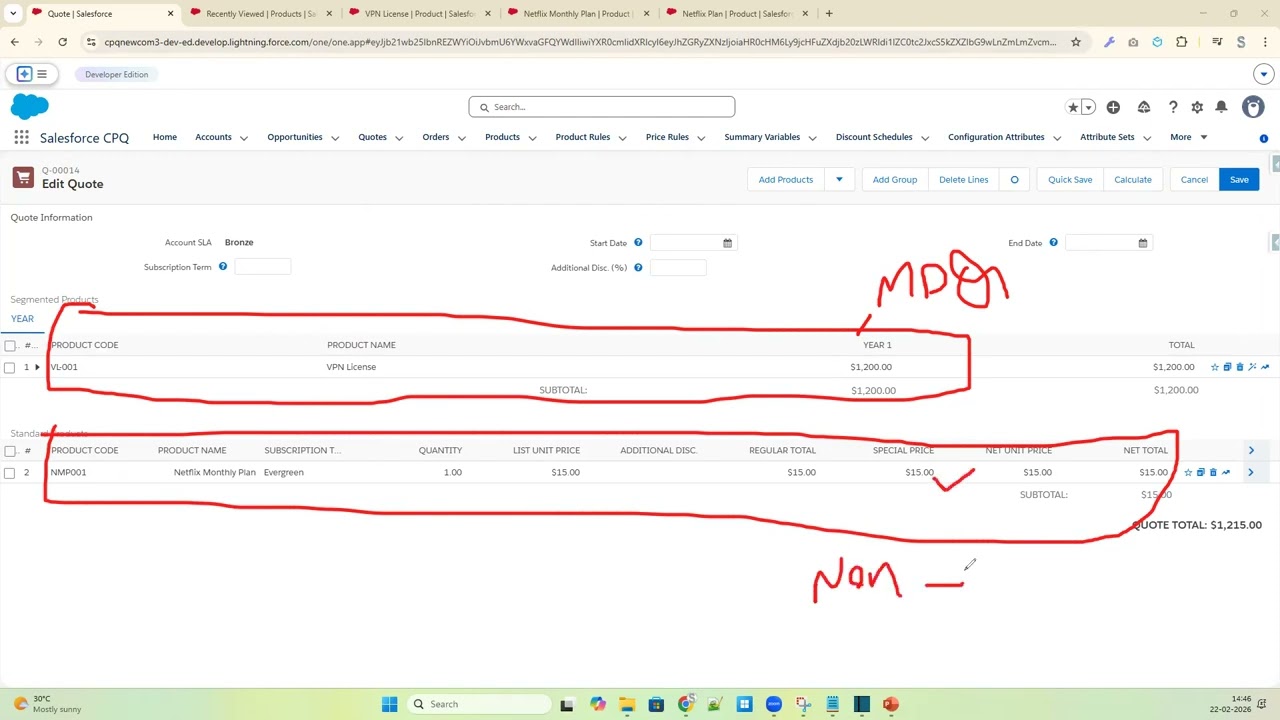Expand the VL-001 row triangle
The image size is (1280, 720).
[38, 367]
